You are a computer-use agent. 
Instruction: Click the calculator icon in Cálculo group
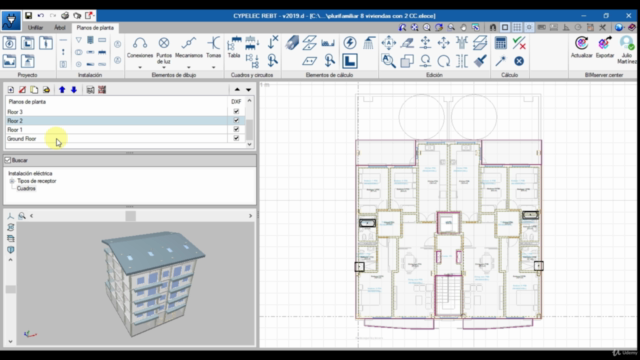click(x=500, y=42)
